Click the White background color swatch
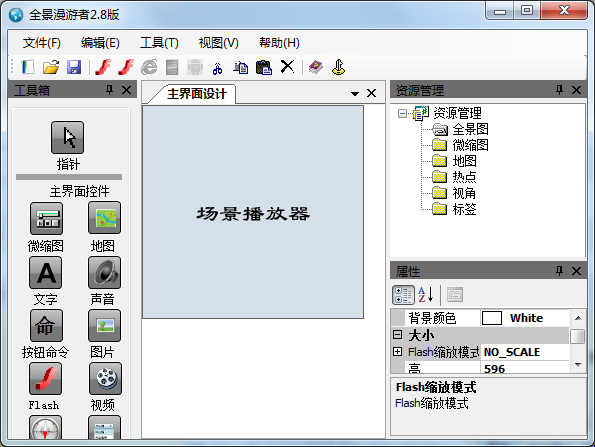 (x=492, y=318)
